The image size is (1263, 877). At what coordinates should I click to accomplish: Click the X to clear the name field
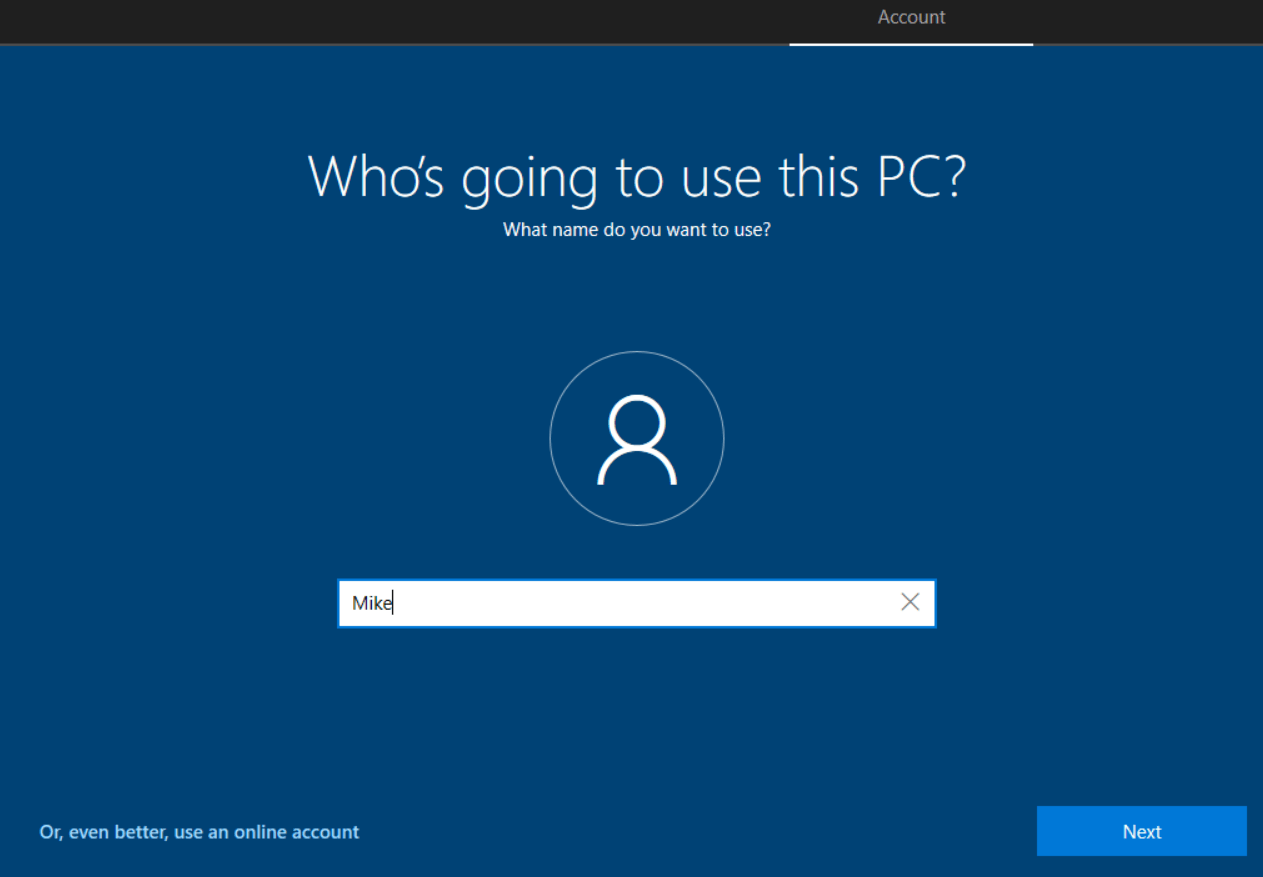(909, 602)
